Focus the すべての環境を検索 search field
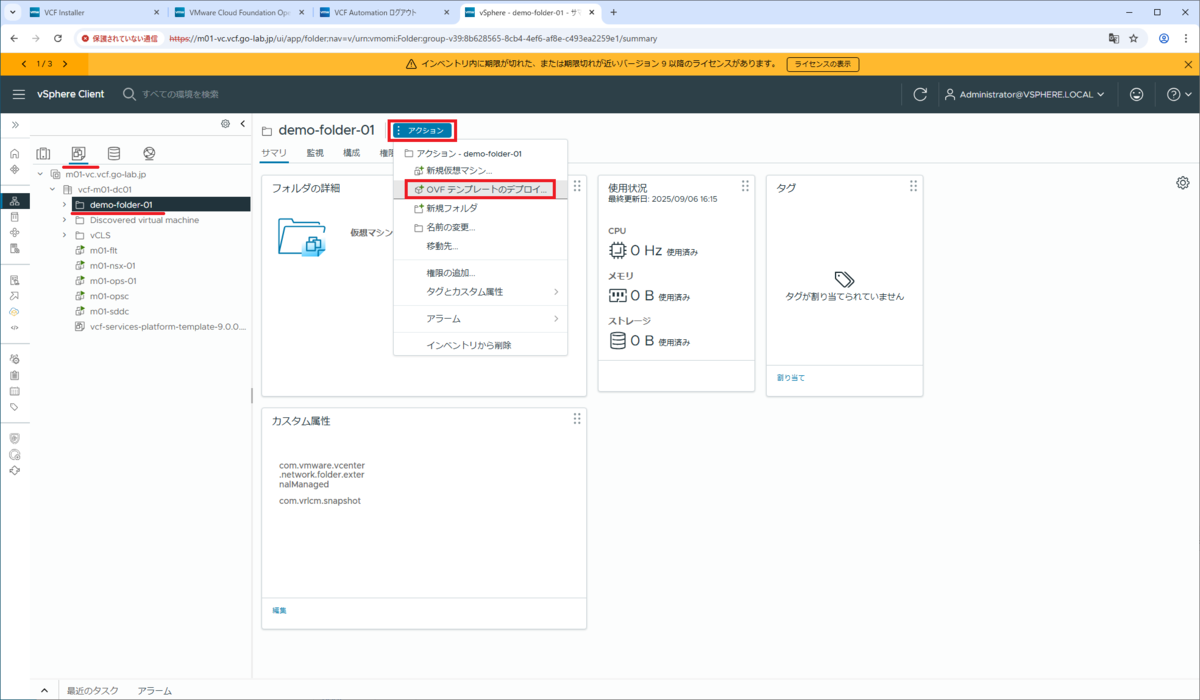1200x700 pixels. (x=180, y=94)
